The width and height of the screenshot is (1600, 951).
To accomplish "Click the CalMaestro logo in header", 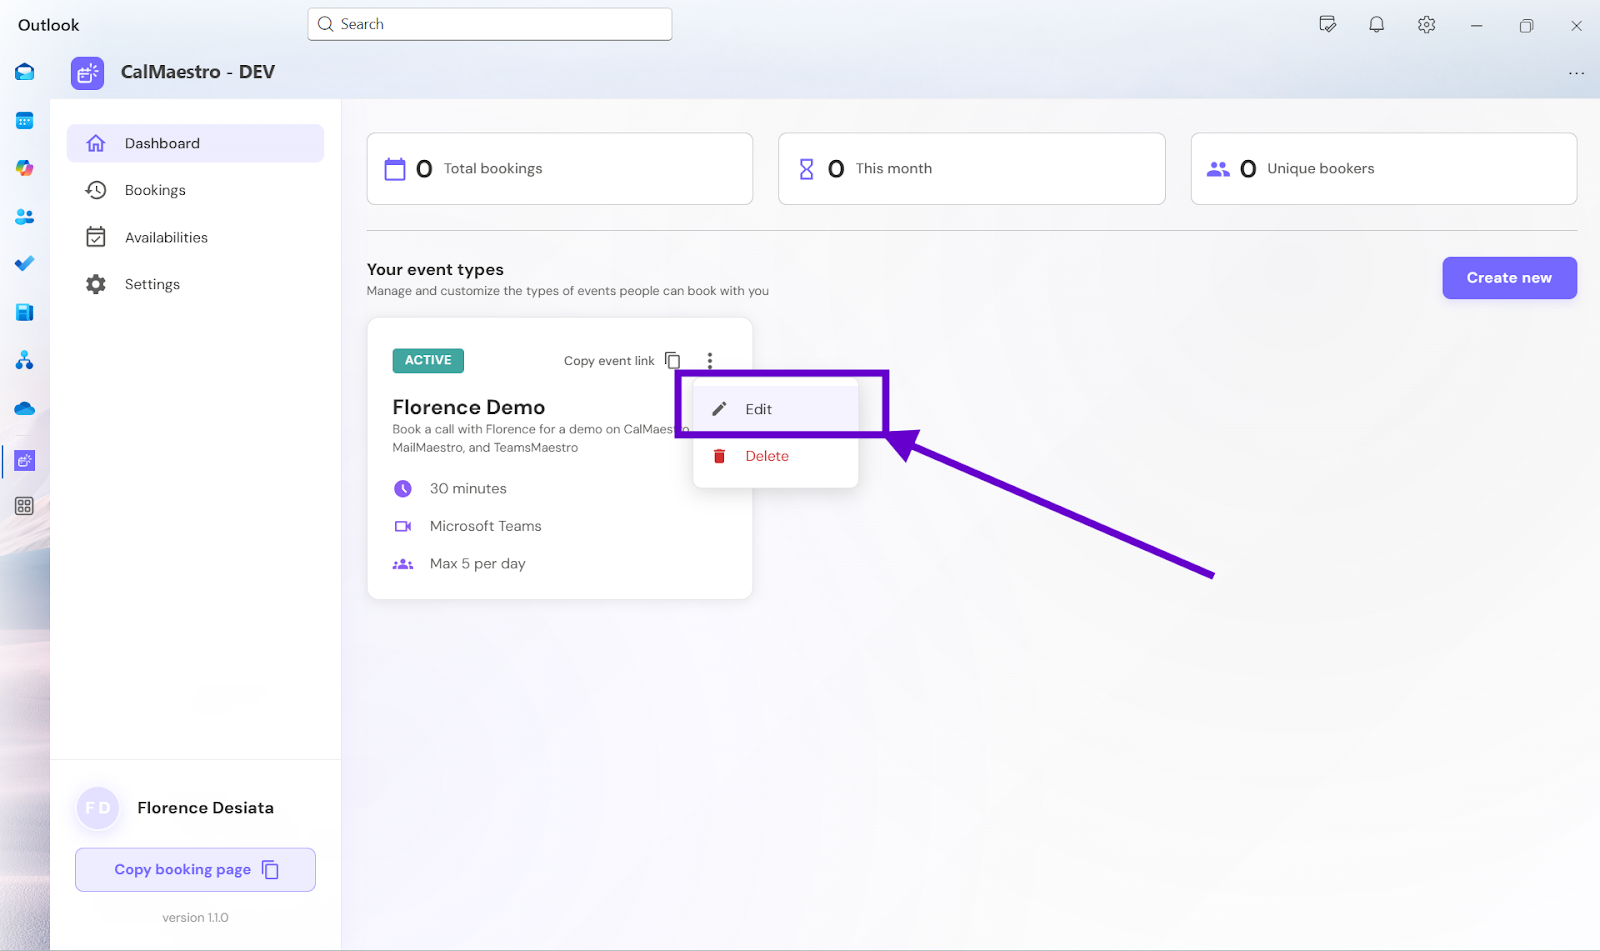I will 88,72.
